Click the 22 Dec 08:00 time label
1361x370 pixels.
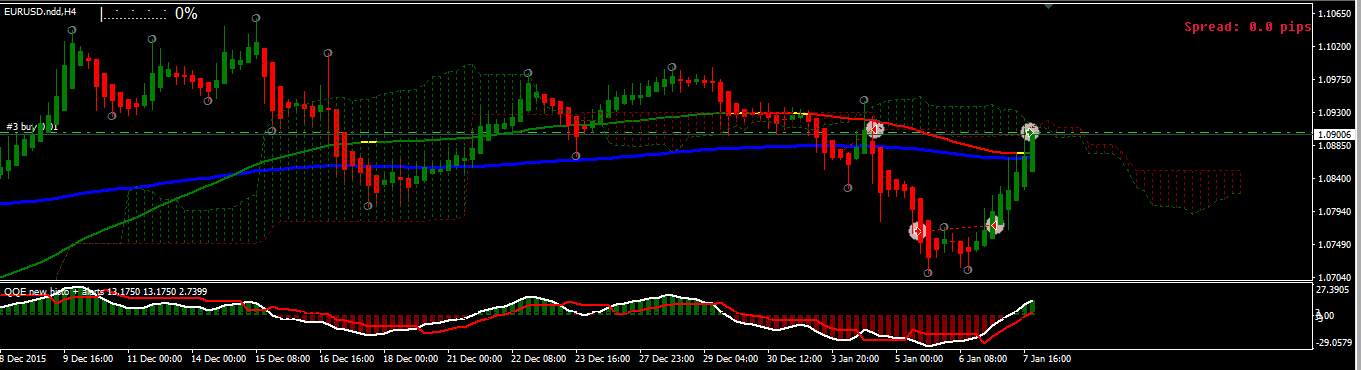tap(540, 358)
